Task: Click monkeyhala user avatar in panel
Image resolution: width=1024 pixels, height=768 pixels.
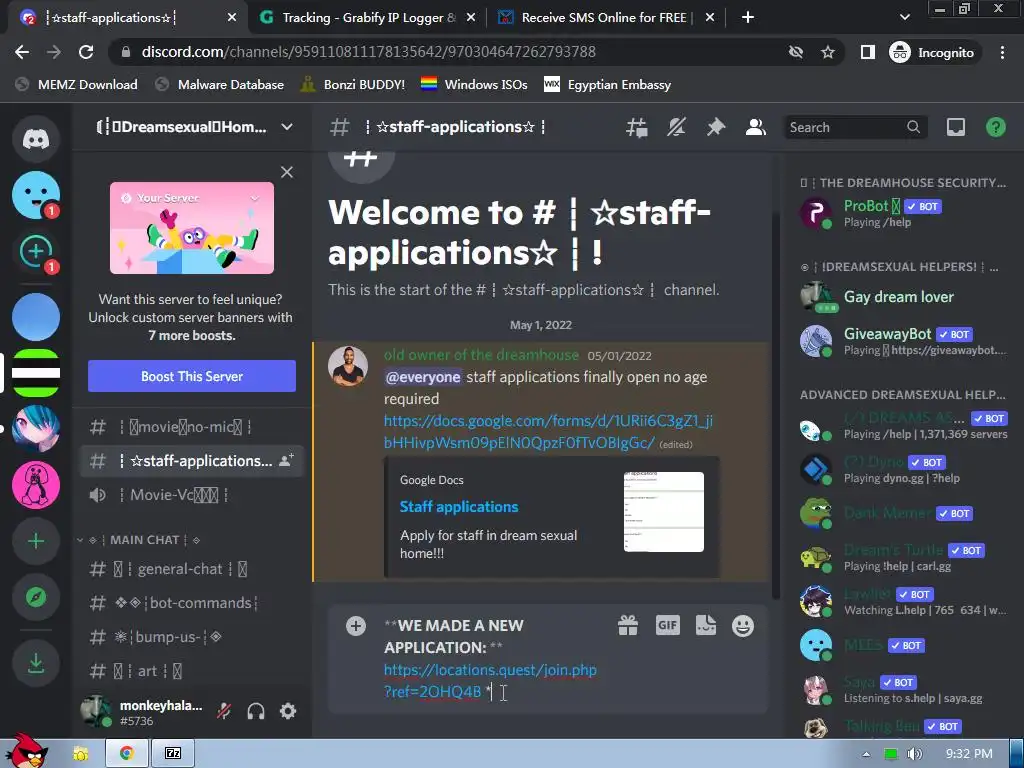Action: (x=95, y=711)
